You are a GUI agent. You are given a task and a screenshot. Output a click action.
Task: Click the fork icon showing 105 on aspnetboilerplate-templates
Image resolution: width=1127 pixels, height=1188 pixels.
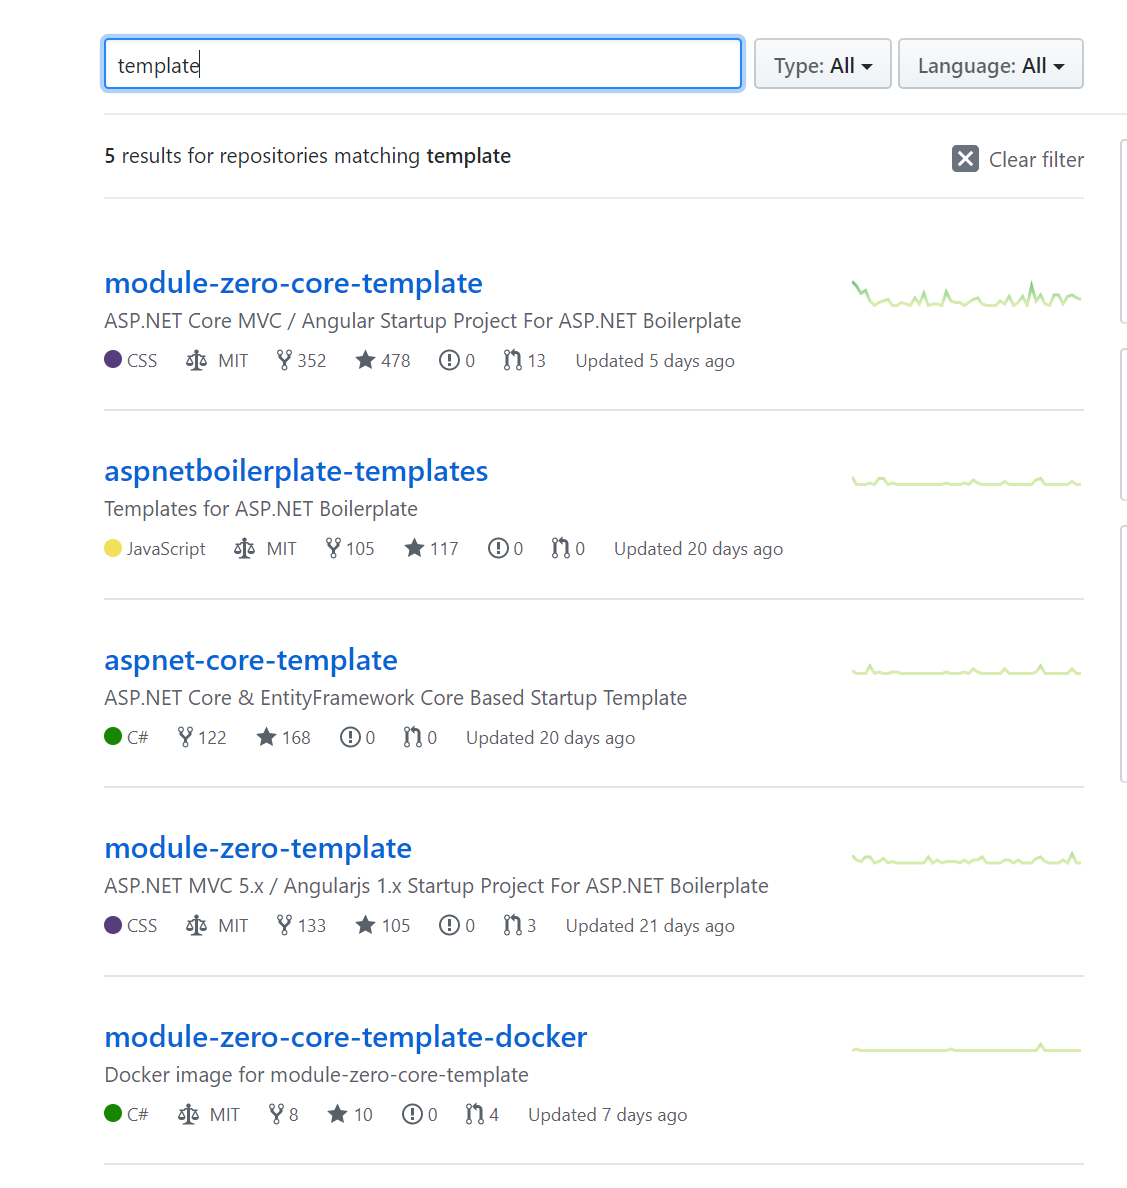tap(332, 548)
